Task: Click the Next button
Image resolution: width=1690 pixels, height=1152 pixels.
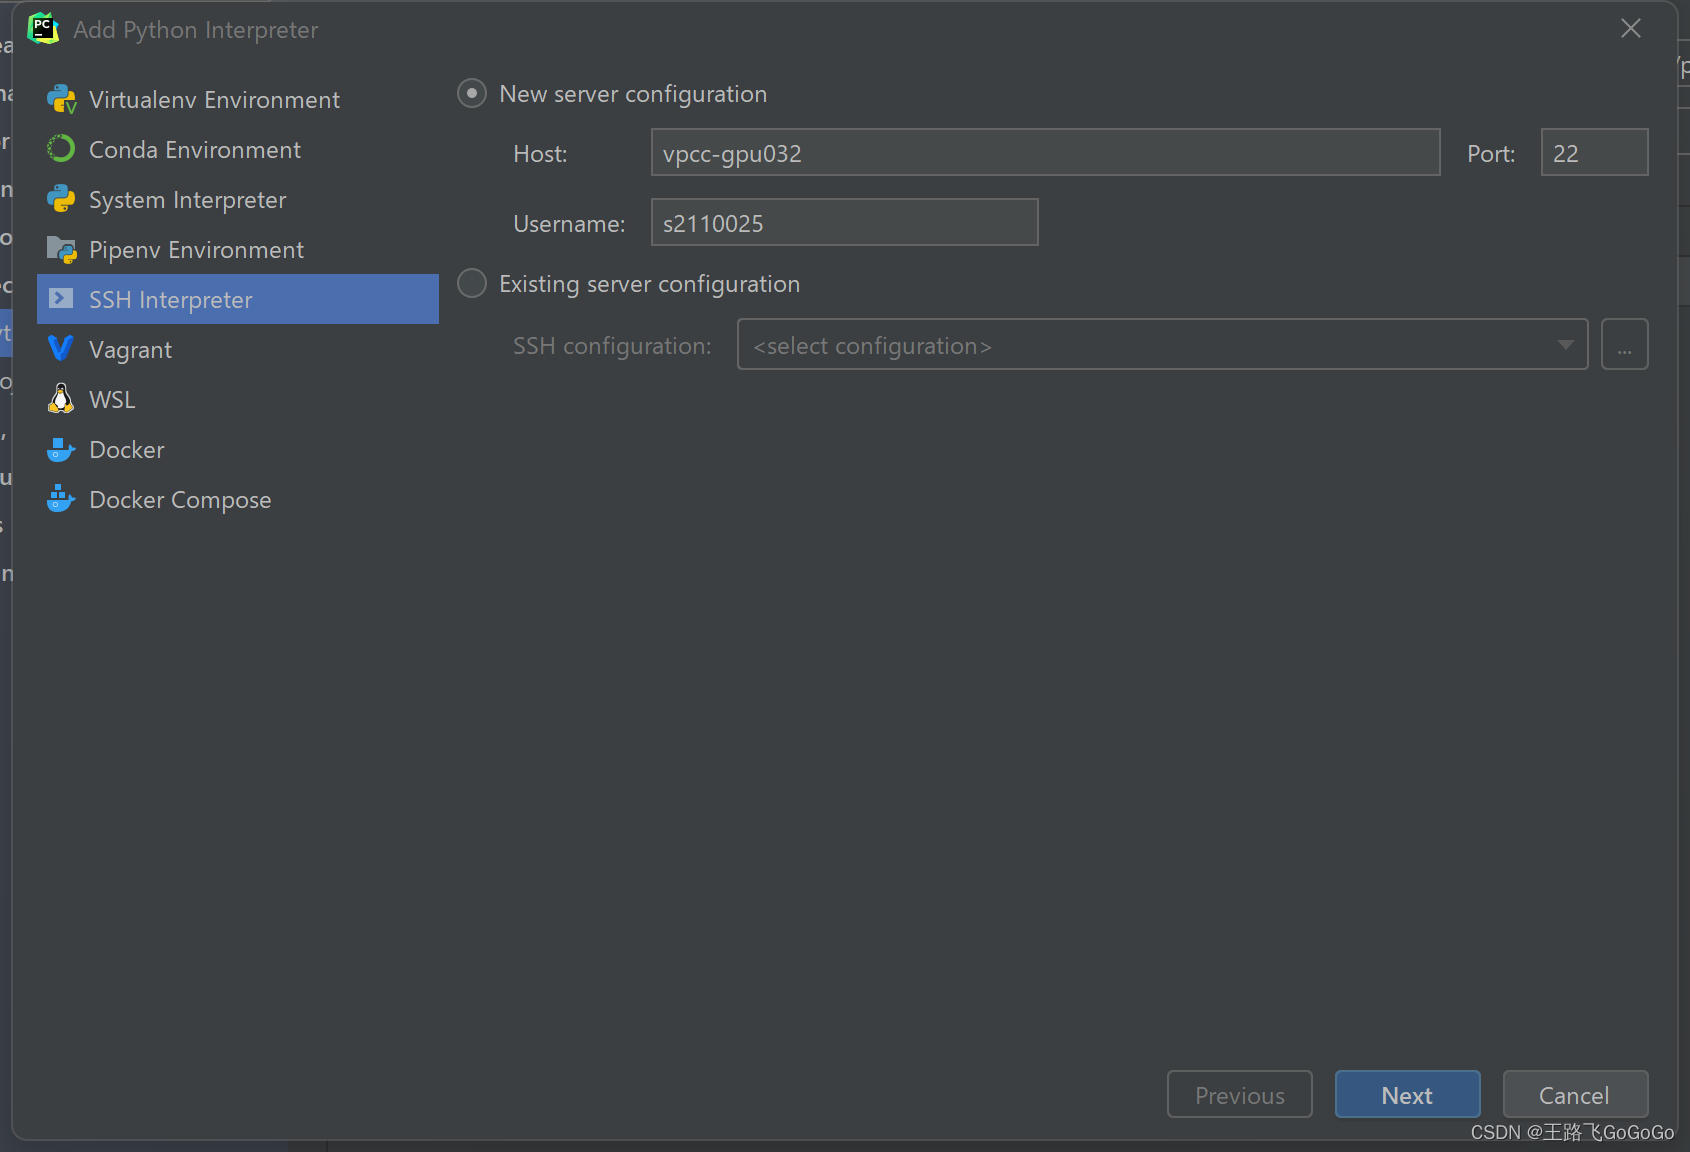Action: tap(1407, 1094)
